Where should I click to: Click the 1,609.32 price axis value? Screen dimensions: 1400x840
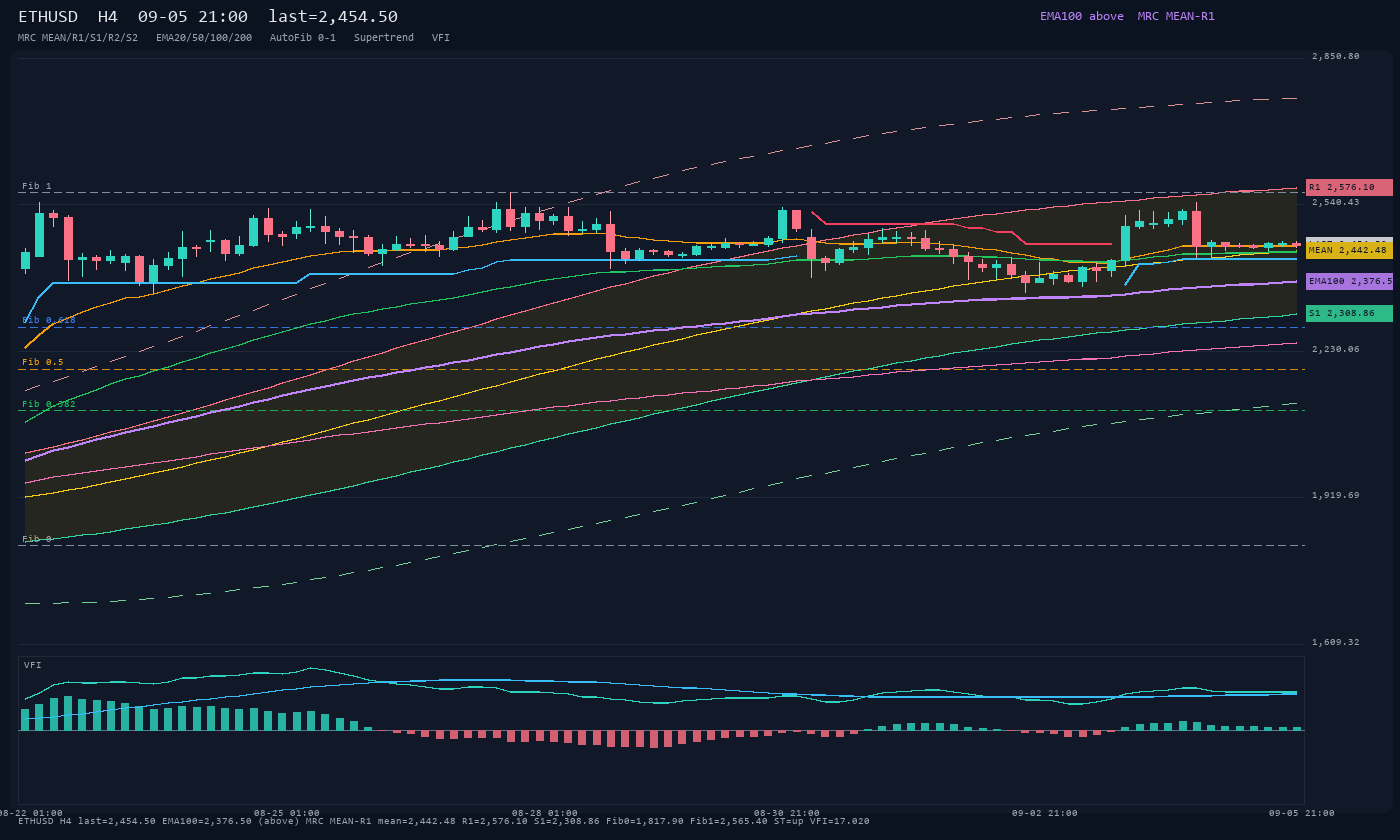point(1336,642)
